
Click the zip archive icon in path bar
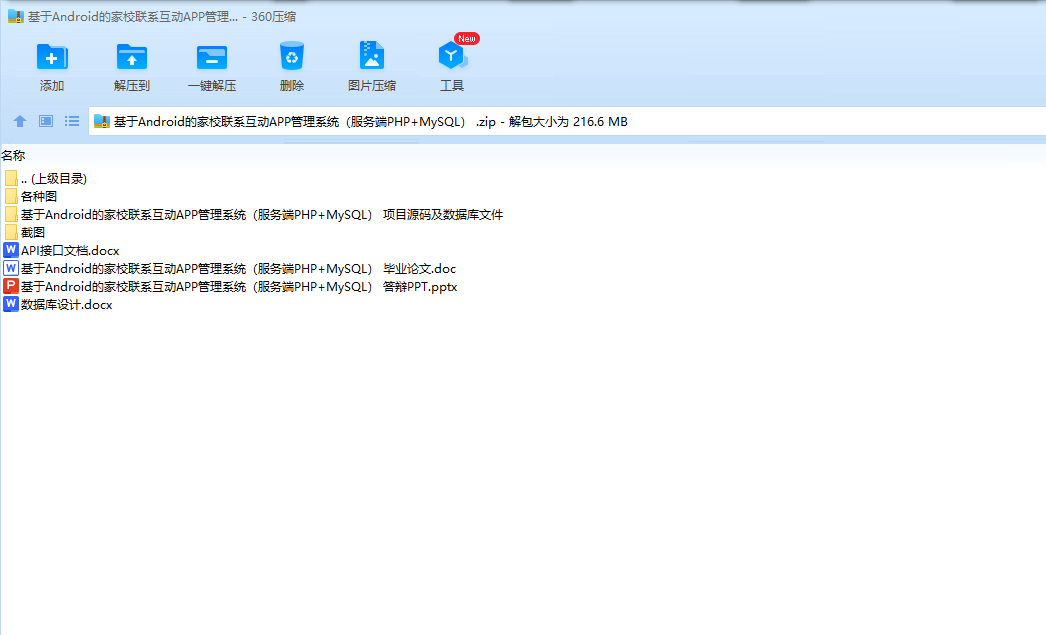101,121
